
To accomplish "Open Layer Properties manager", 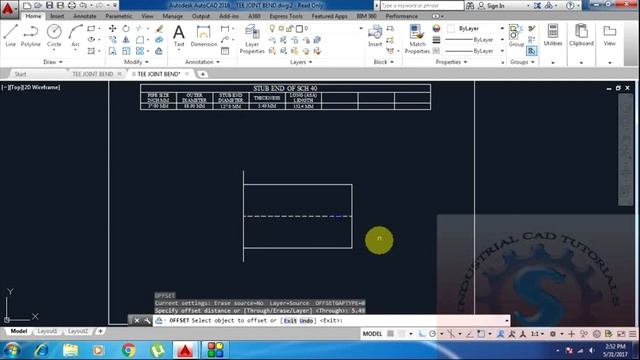I will point(252,39).
